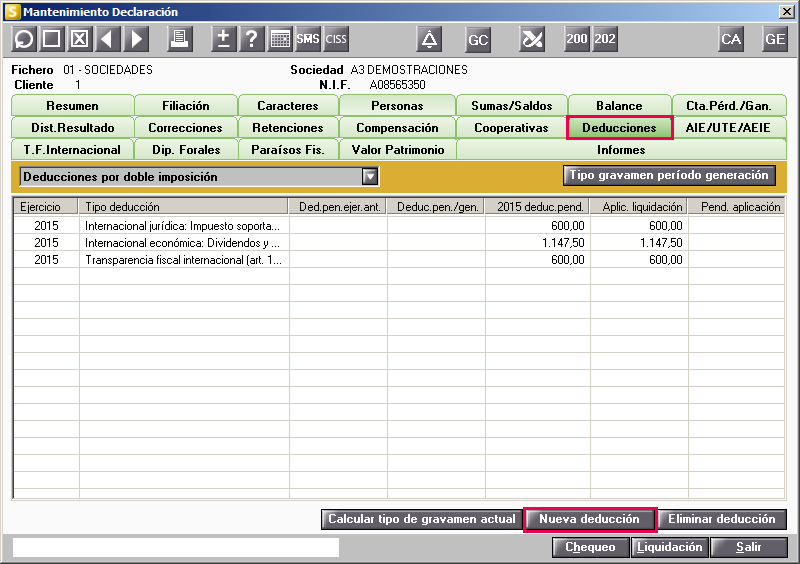Switch to the Retenciones tab

click(x=288, y=128)
